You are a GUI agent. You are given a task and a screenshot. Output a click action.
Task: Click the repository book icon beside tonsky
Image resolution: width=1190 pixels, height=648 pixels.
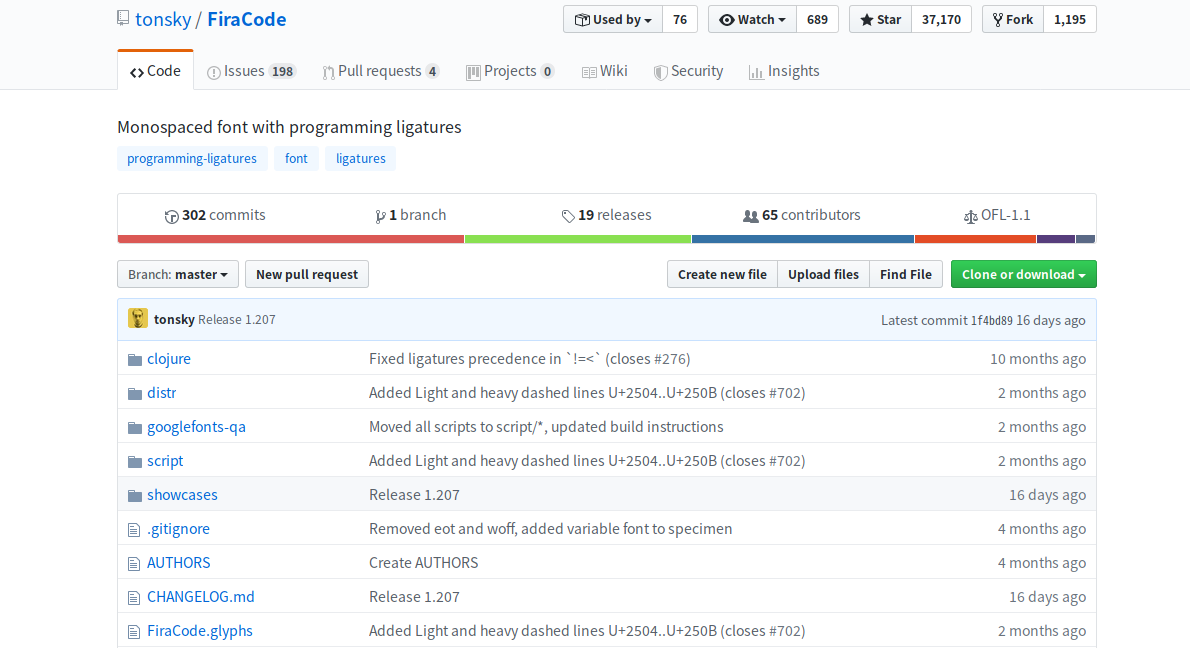point(123,19)
